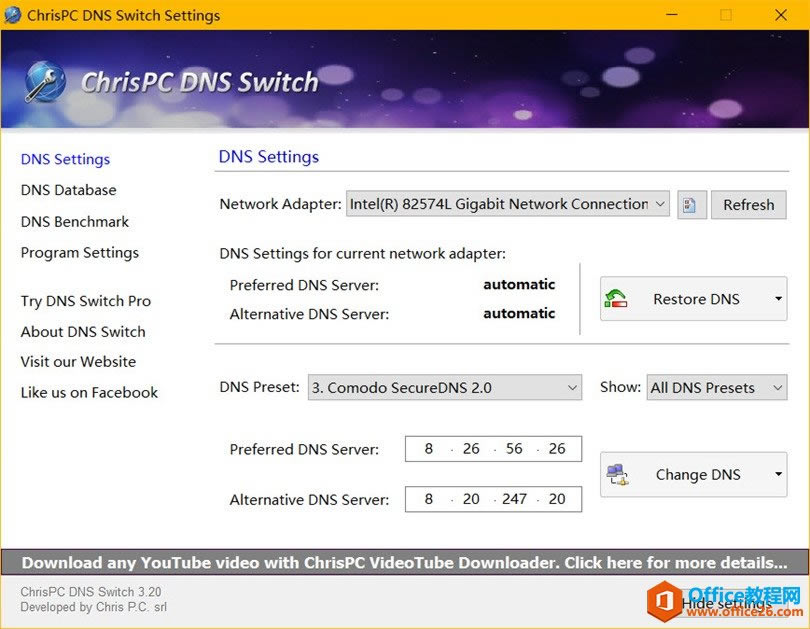Viewport: 810px width, 629px height.
Task: Click first octet of Preferred DNS Server
Action: coord(428,448)
